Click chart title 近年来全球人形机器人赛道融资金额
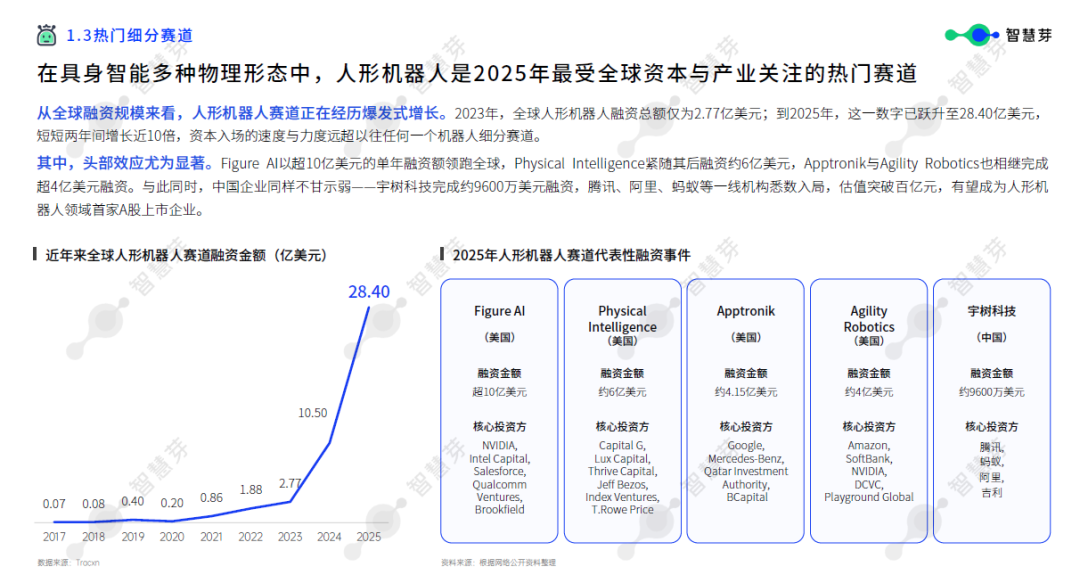 click(x=186, y=255)
